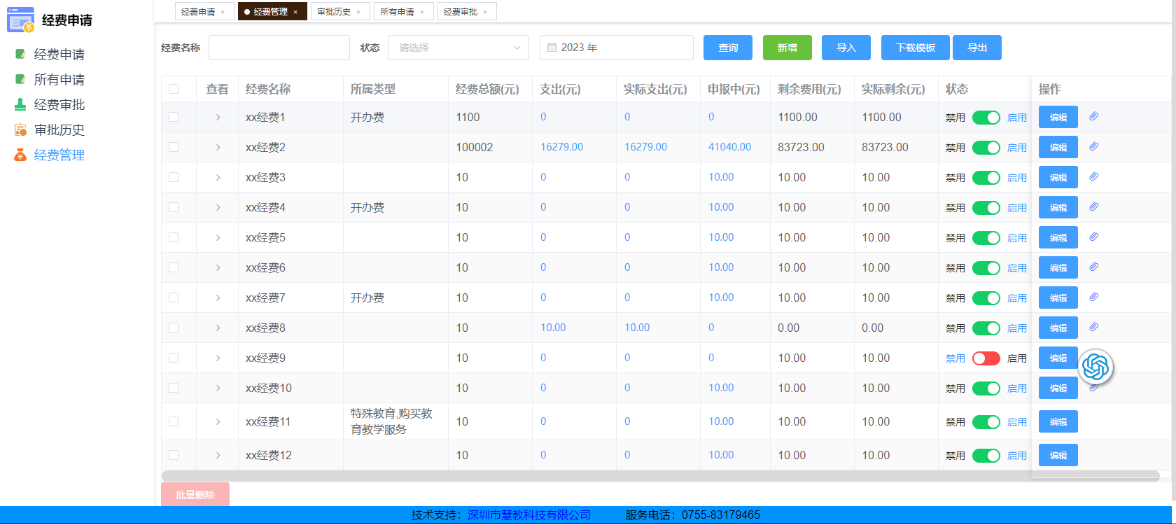The height and width of the screenshot is (524, 1176).
Task: Disable xx经费1 with its status switch
Action: [x=986, y=117]
